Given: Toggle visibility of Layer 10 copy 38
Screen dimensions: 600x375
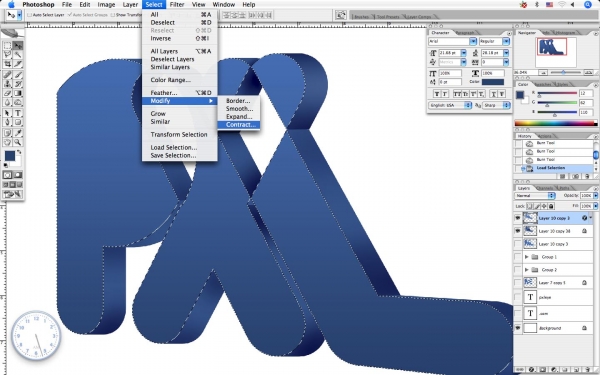Looking at the screenshot, I should pyautogui.click(x=518, y=231).
